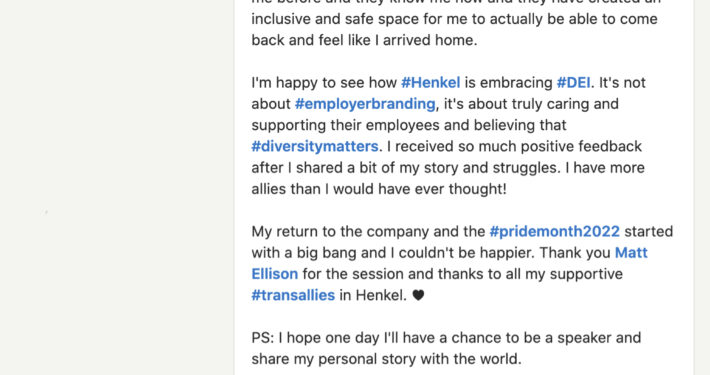Follow the #DEI hashtag

pyautogui.click(x=573, y=83)
